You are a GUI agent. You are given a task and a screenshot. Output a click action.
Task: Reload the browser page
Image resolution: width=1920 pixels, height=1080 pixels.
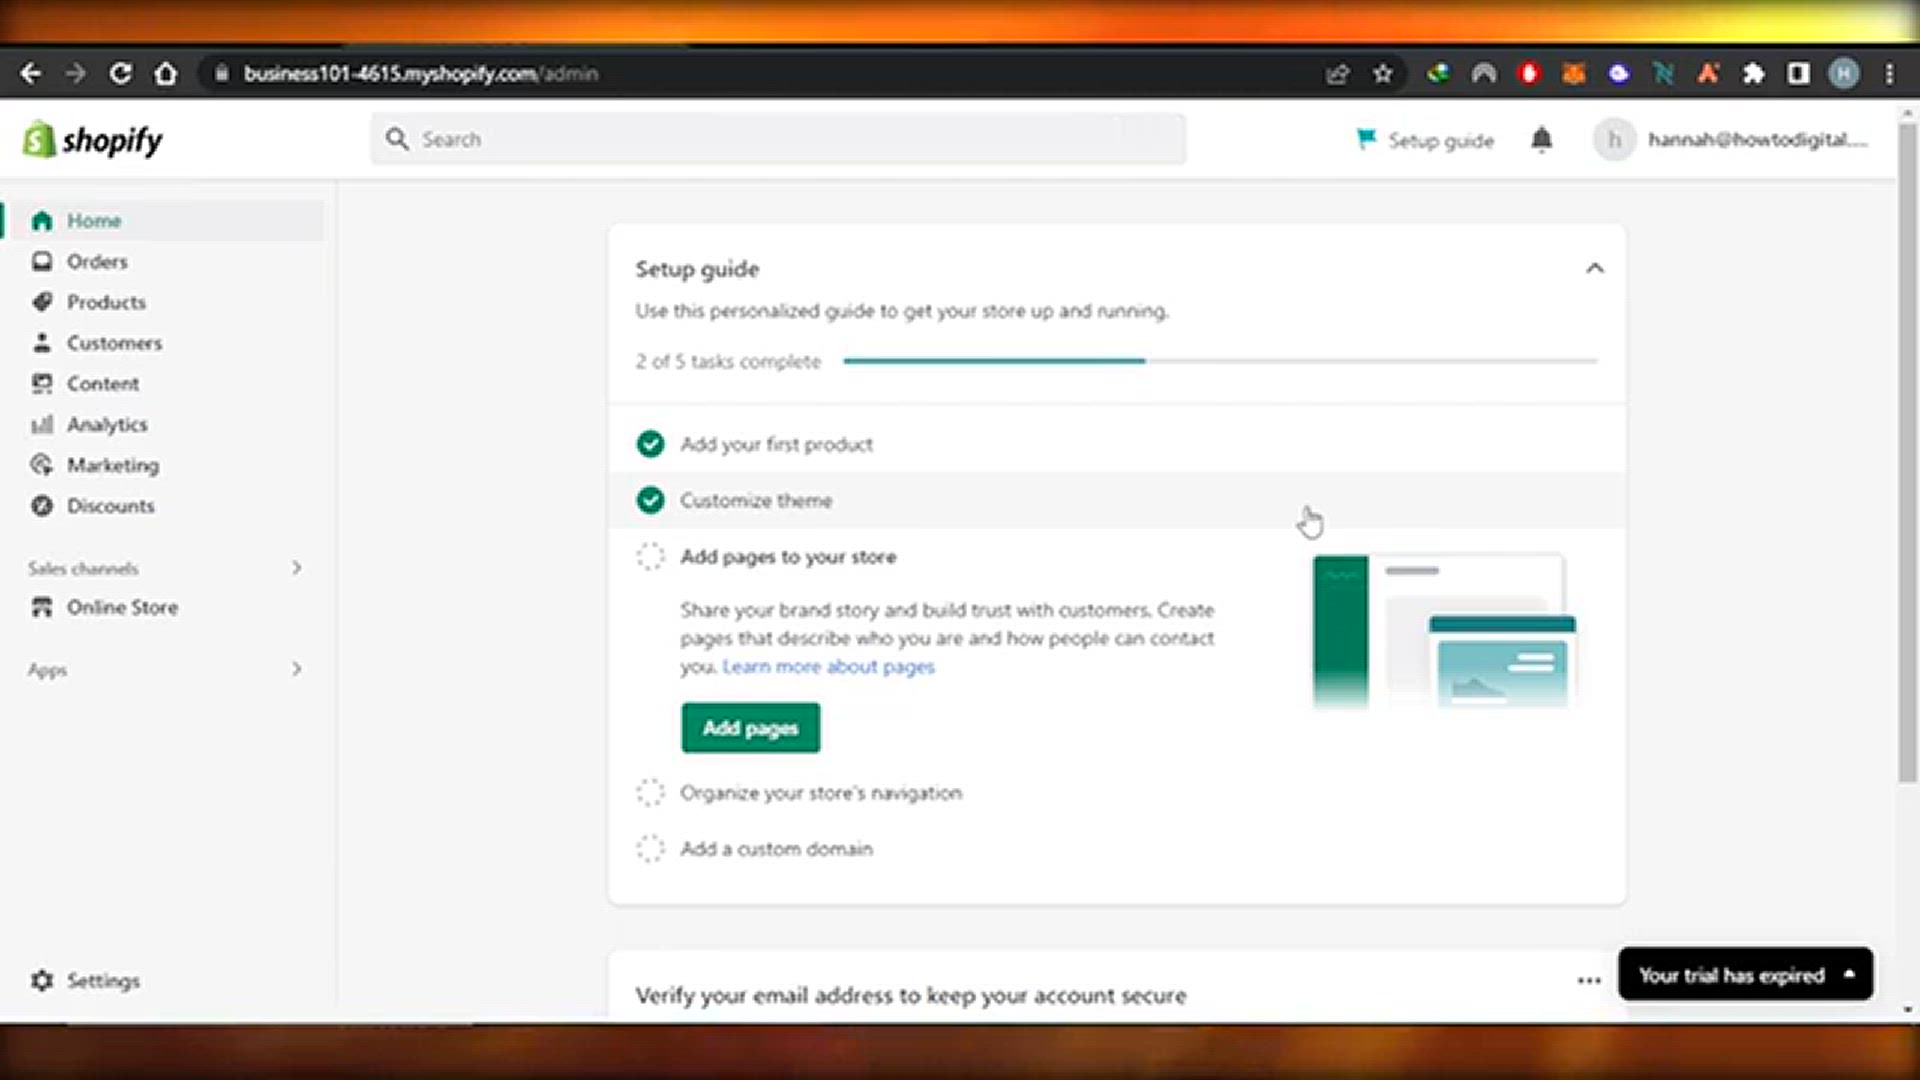pos(120,73)
